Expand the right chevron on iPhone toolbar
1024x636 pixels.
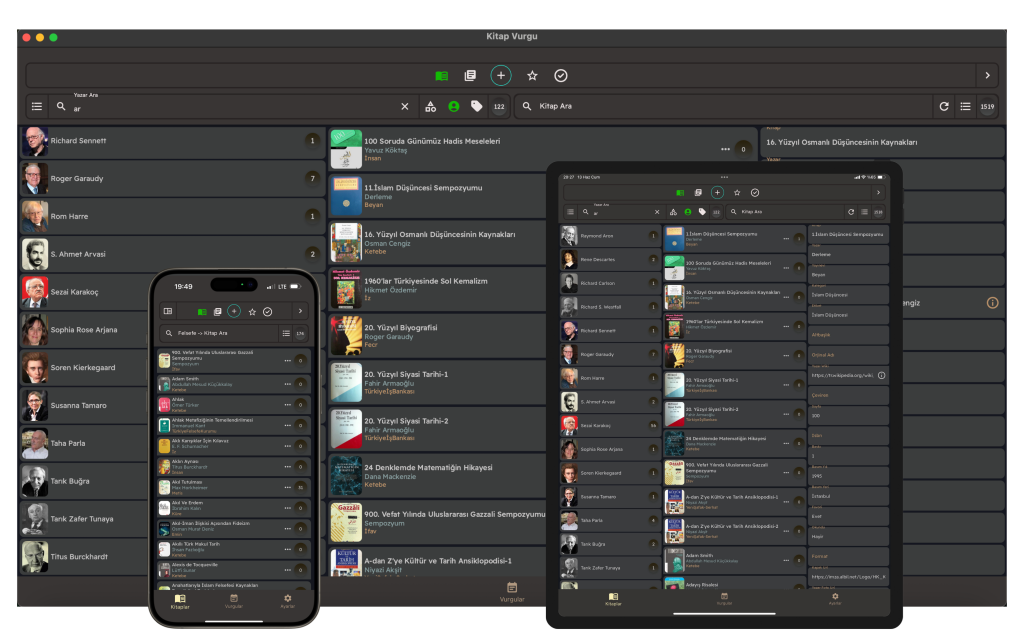pyautogui.click(x=300, y=311)
